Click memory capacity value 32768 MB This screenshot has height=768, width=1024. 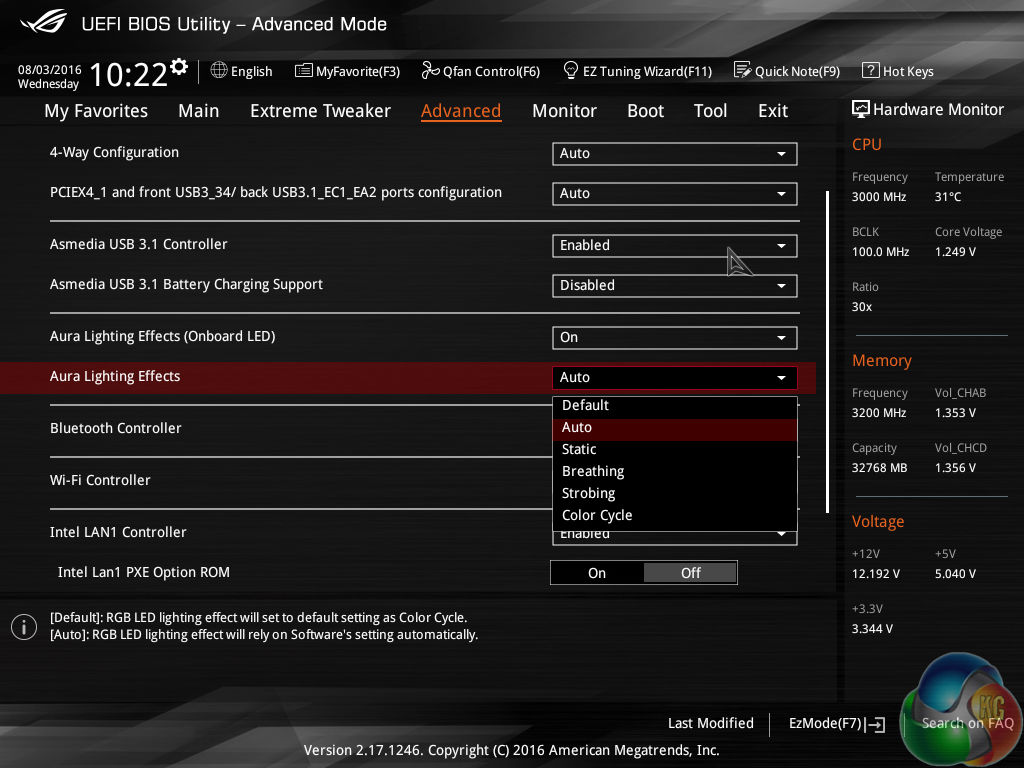point(879,468)
